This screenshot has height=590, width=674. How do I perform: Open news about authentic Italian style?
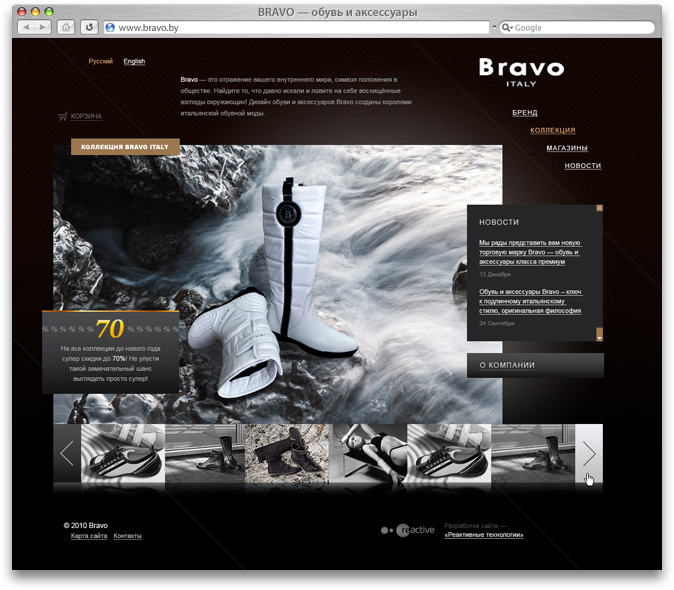[x=530, y=301]
